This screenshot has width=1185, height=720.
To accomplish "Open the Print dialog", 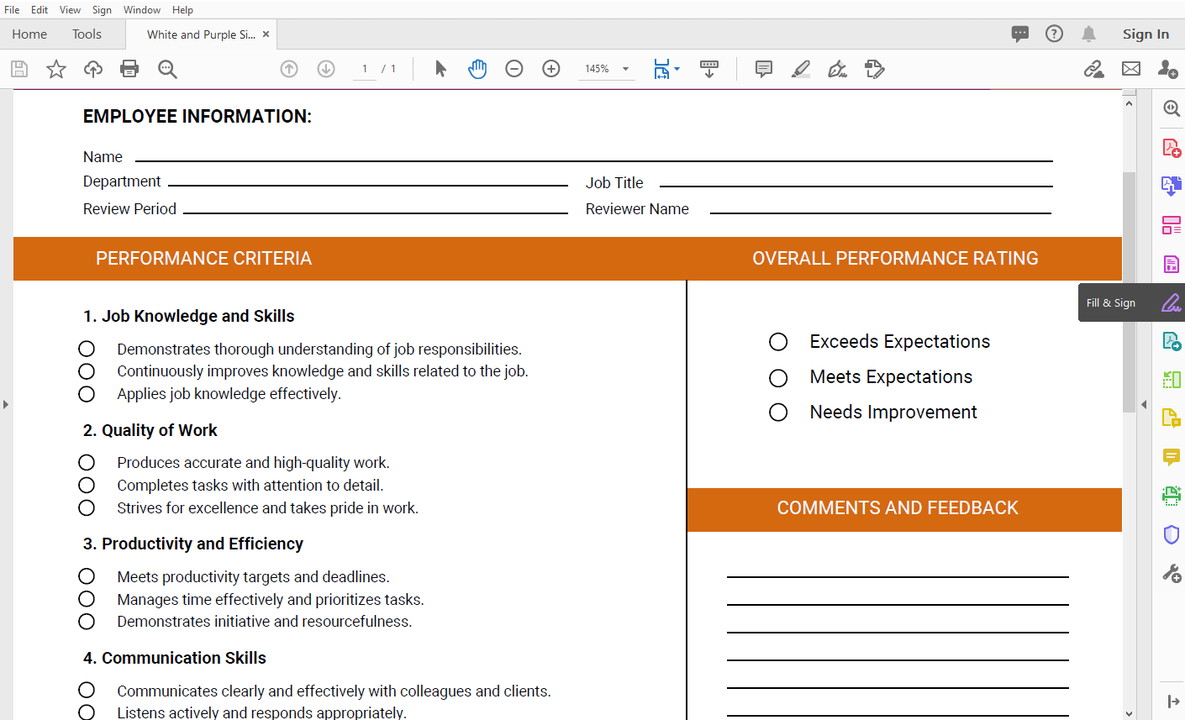I will click(x=129, y=69).
